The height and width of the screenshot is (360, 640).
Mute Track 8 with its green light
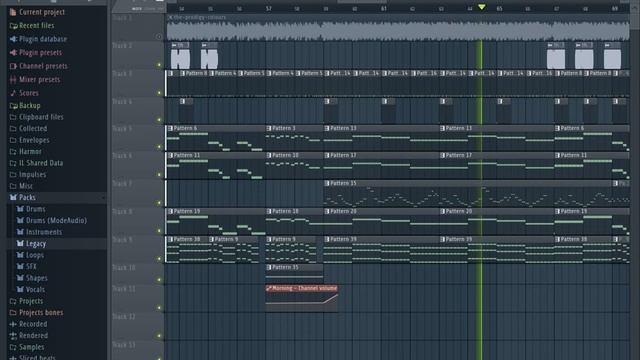159,231
